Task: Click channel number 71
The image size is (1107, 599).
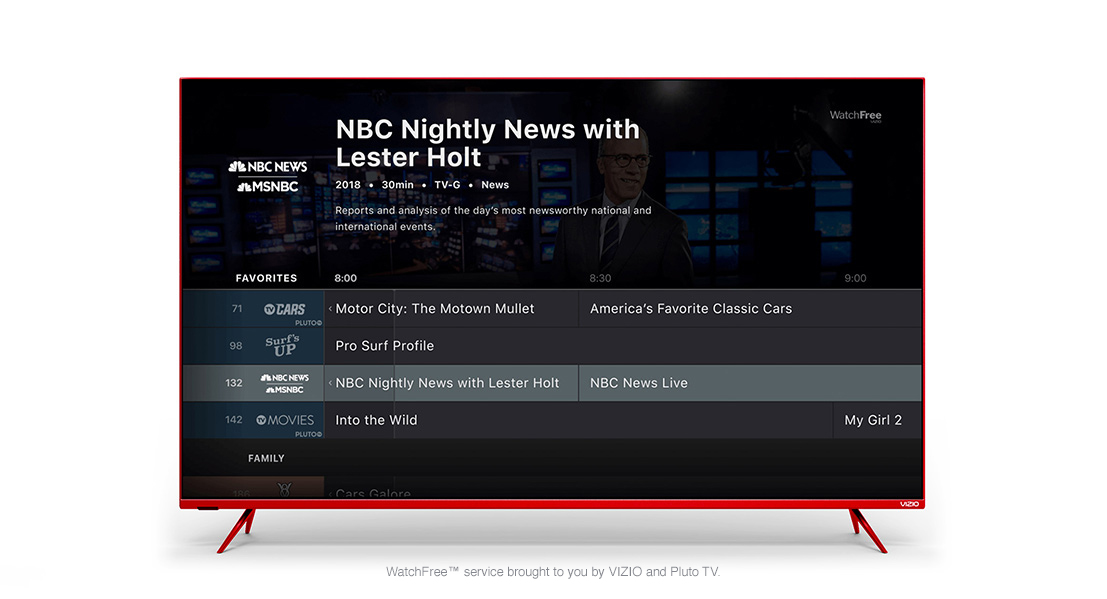Action: (x=237, y=309)
